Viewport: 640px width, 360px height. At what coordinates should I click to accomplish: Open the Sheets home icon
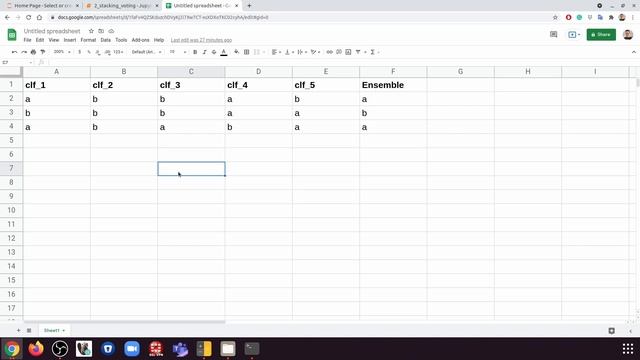[12, 35]
